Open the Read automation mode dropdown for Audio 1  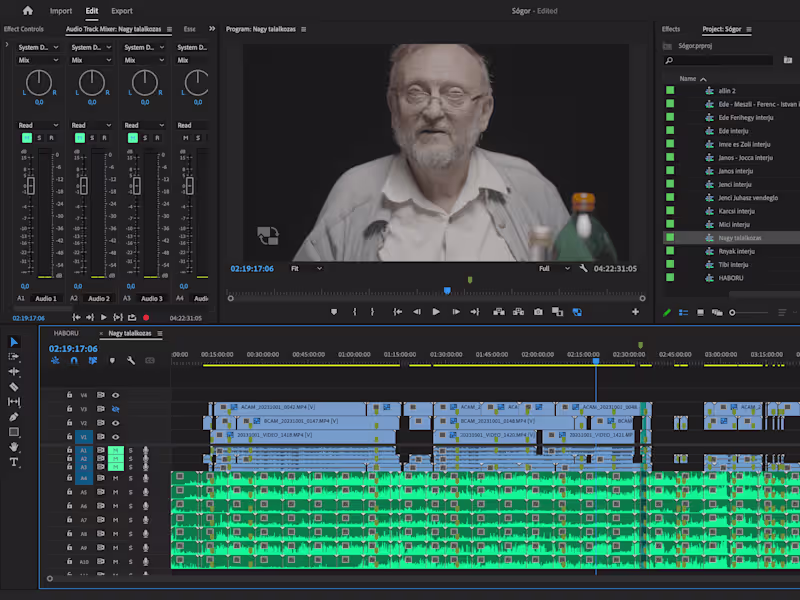[35, 125]
